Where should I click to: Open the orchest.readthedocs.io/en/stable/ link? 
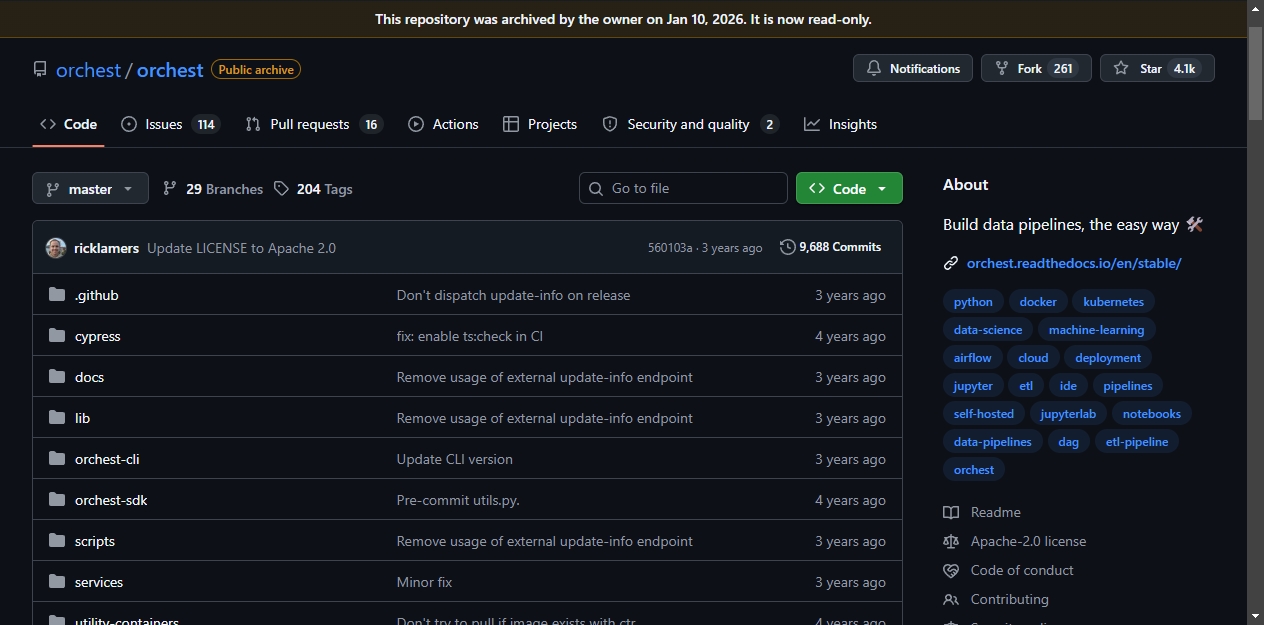tap(1074, 263)
